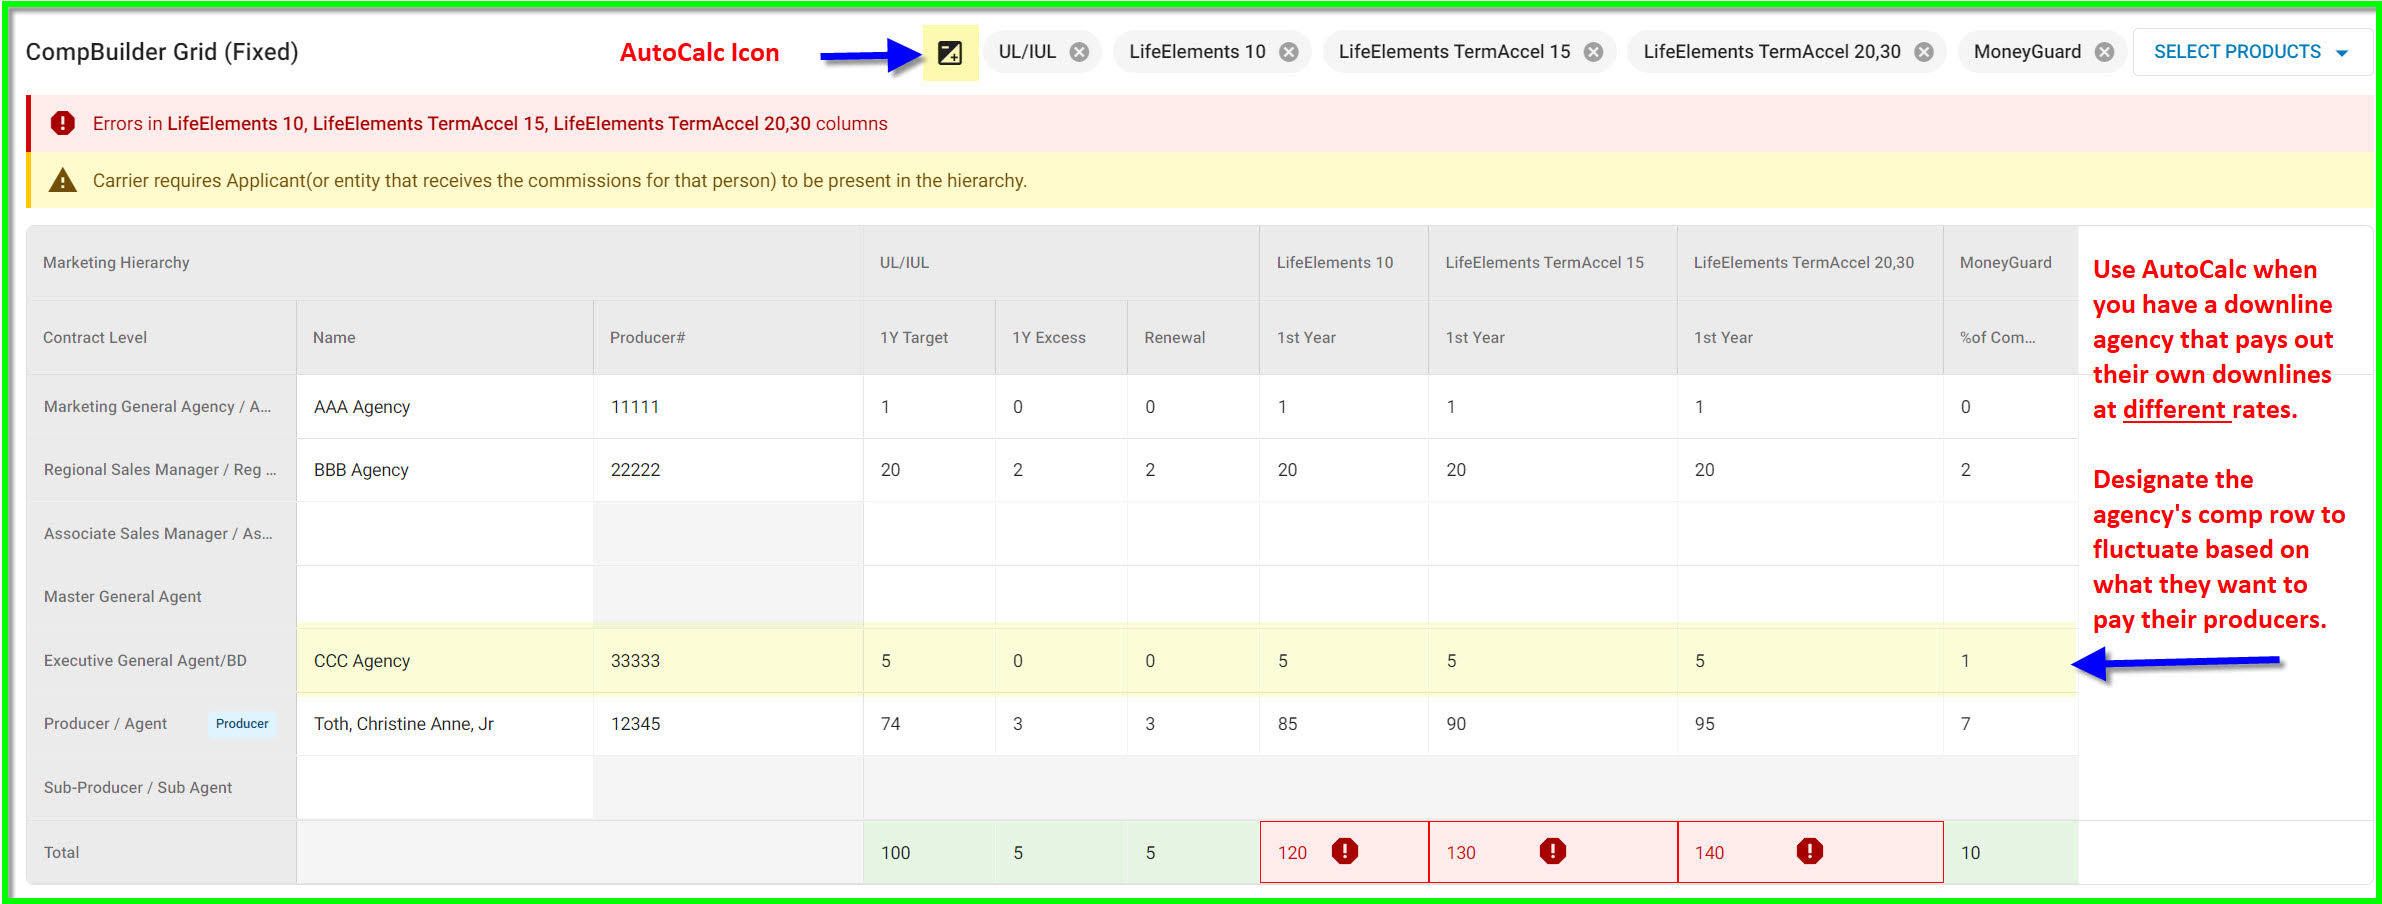Remove the LifeElements 10 product chip
The height and width of the screenshot is (904, 2382).
(x=1289, y=52)
